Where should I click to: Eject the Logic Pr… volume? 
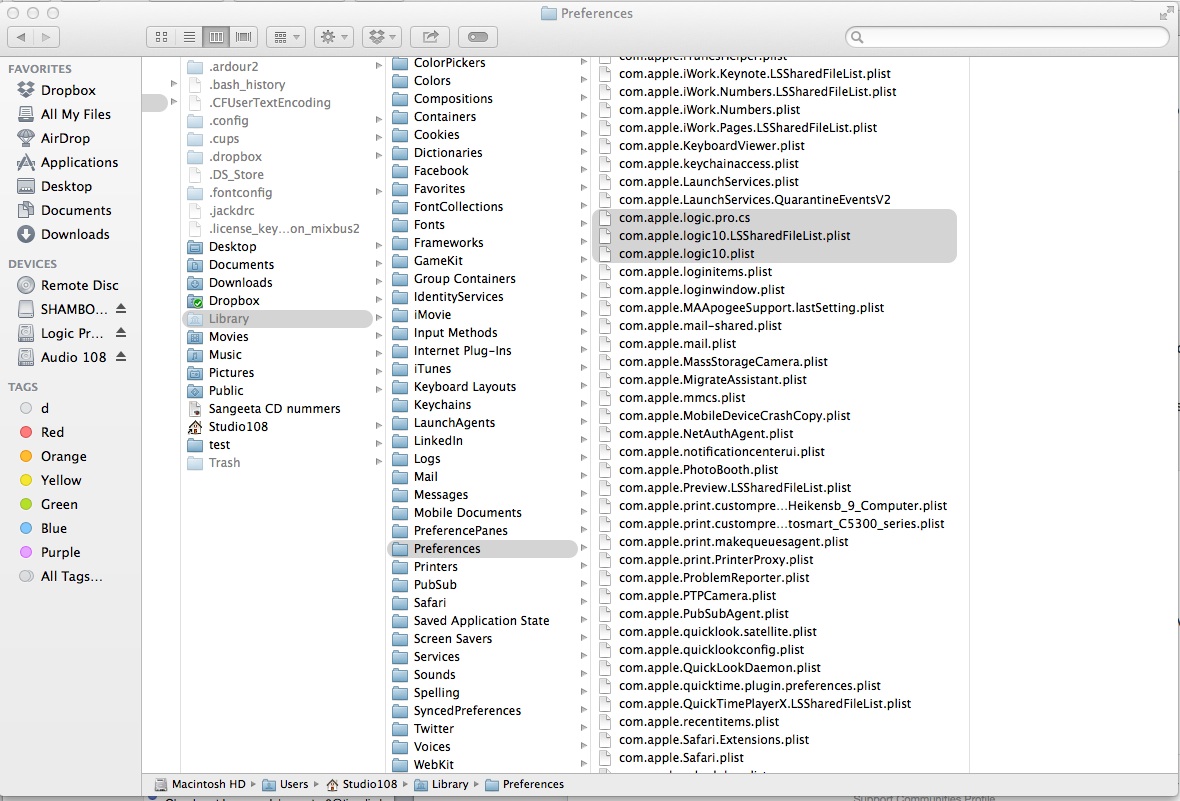[x=121, y=333]
